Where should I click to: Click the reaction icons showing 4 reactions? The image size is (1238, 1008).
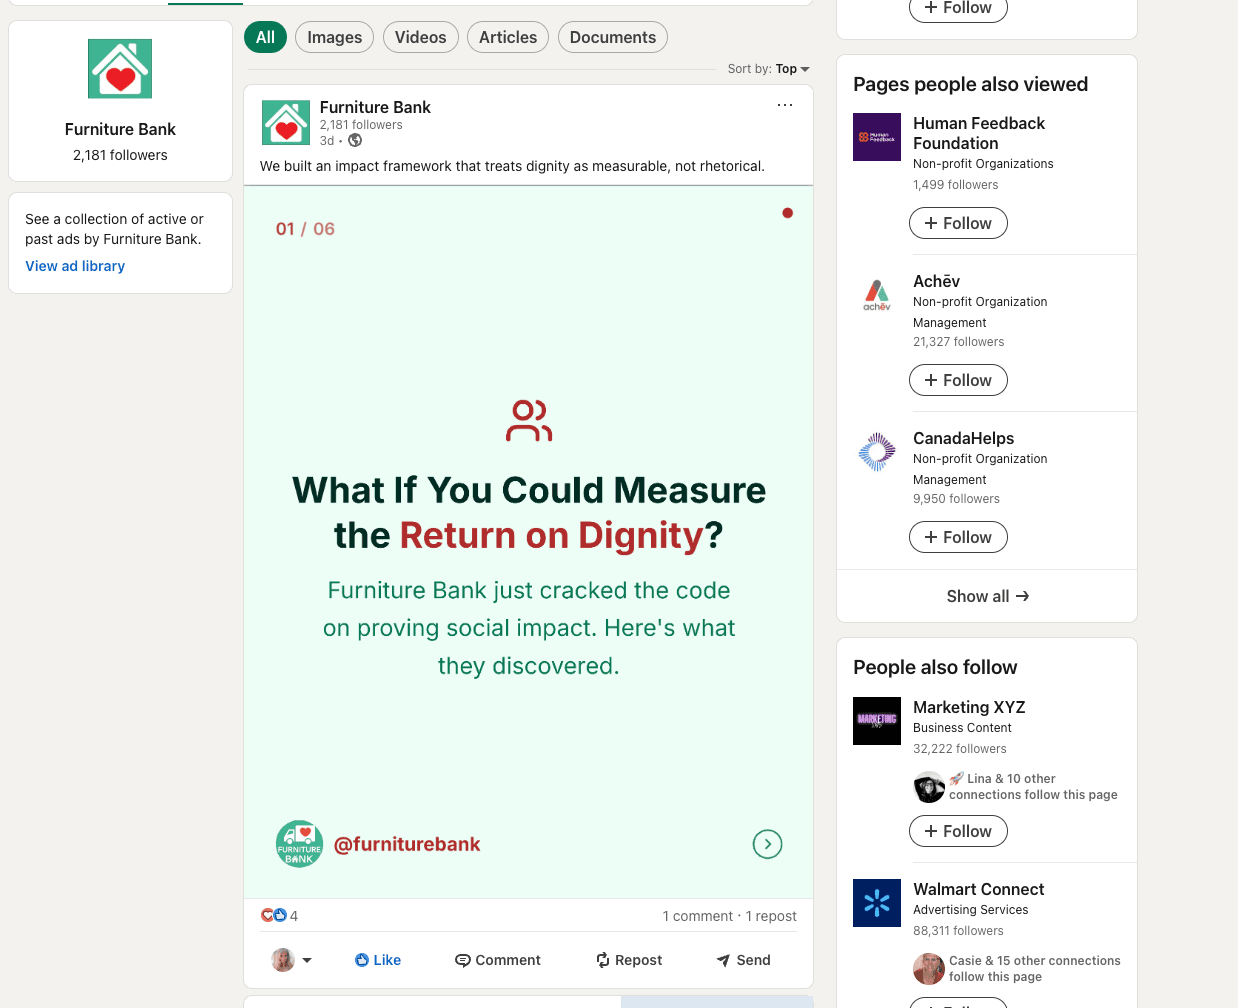[x=274, y=915]
